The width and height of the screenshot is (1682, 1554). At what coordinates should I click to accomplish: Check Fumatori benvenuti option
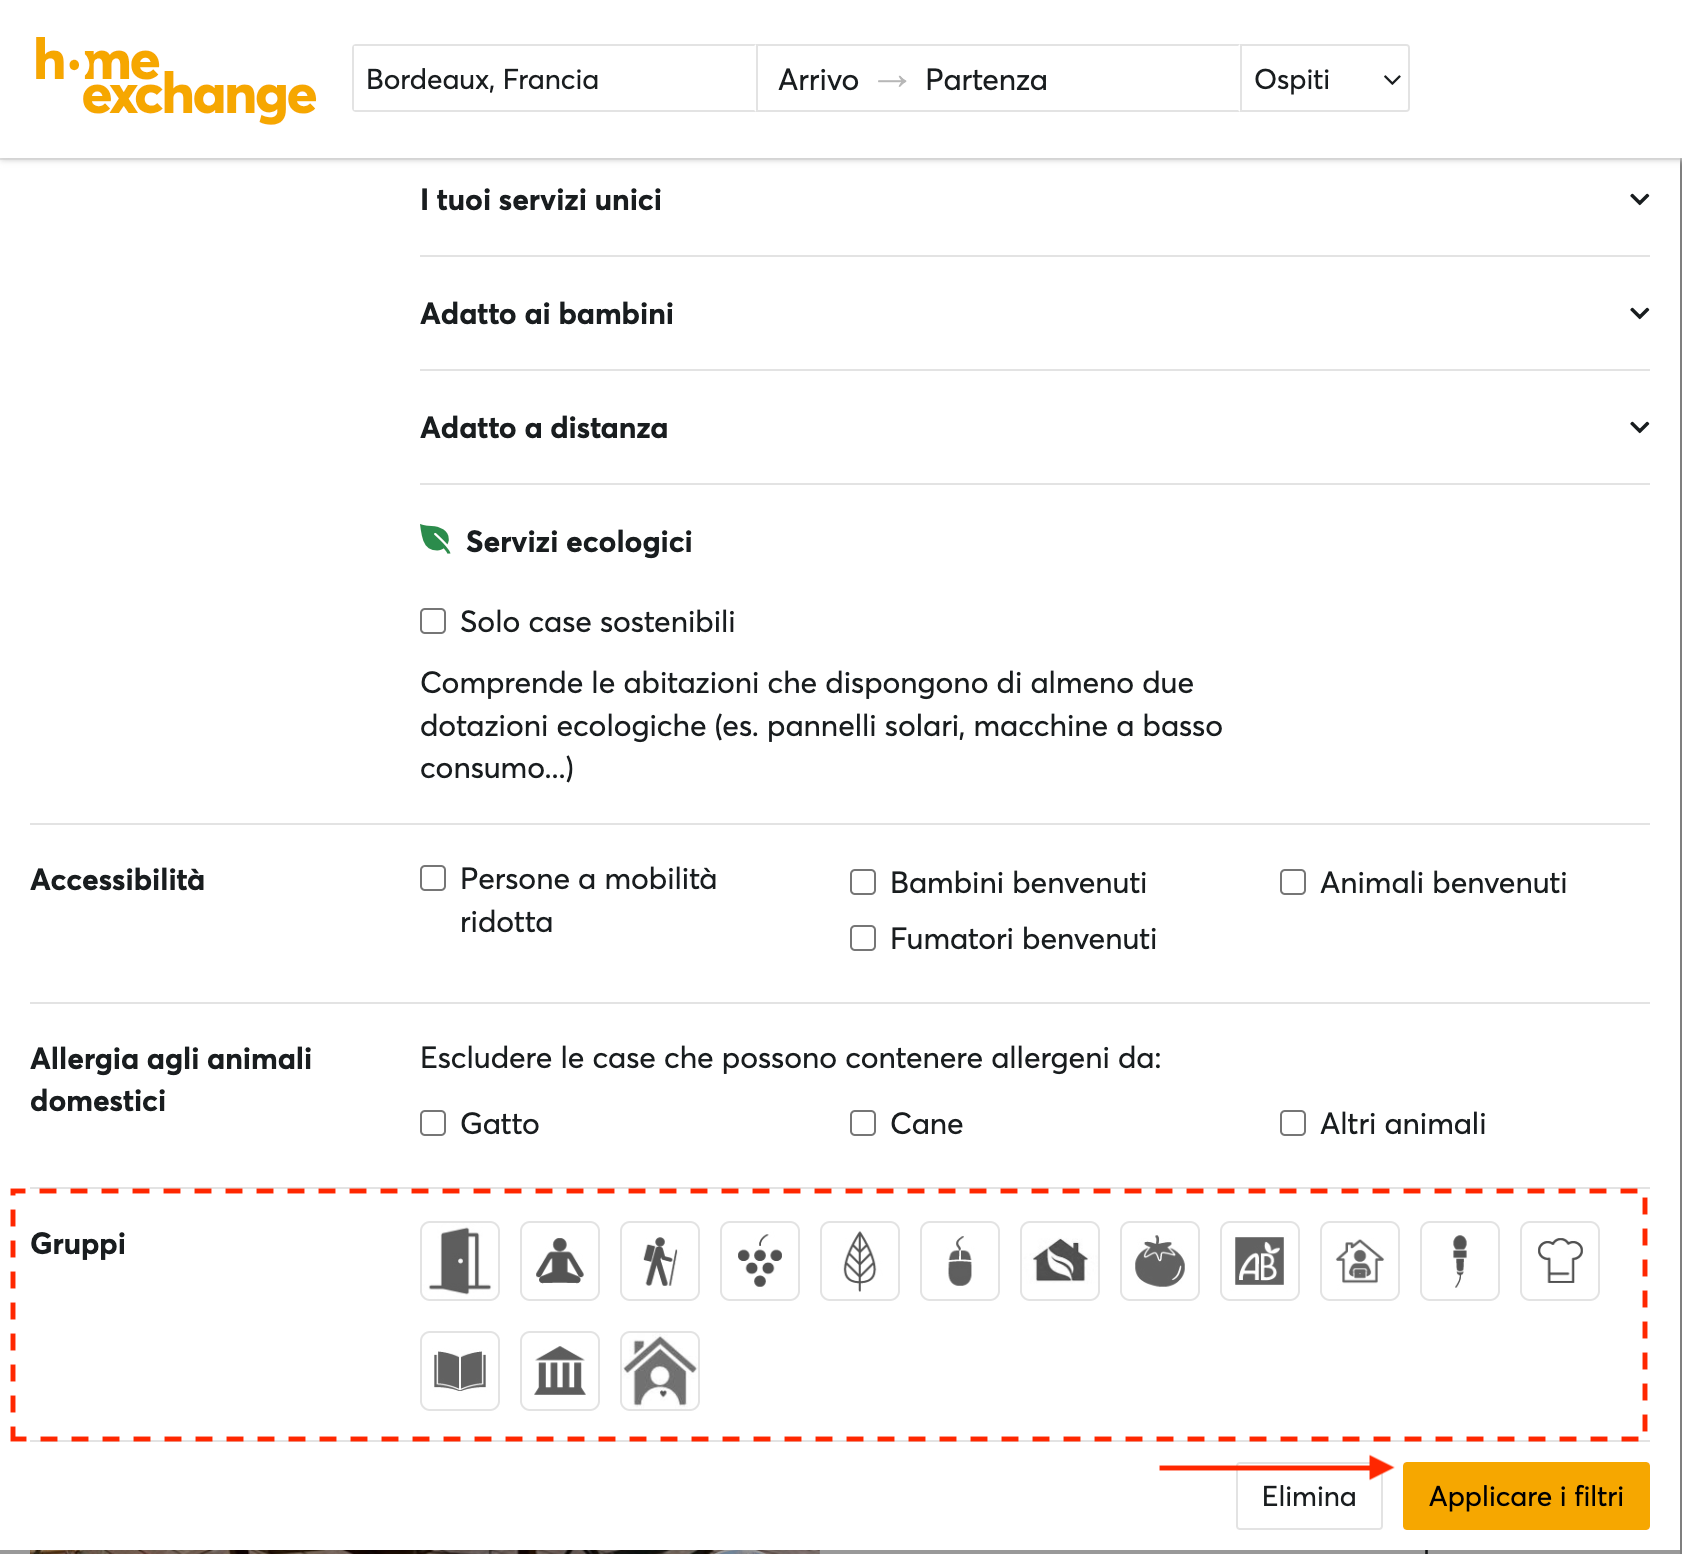[x=863, y=938]
